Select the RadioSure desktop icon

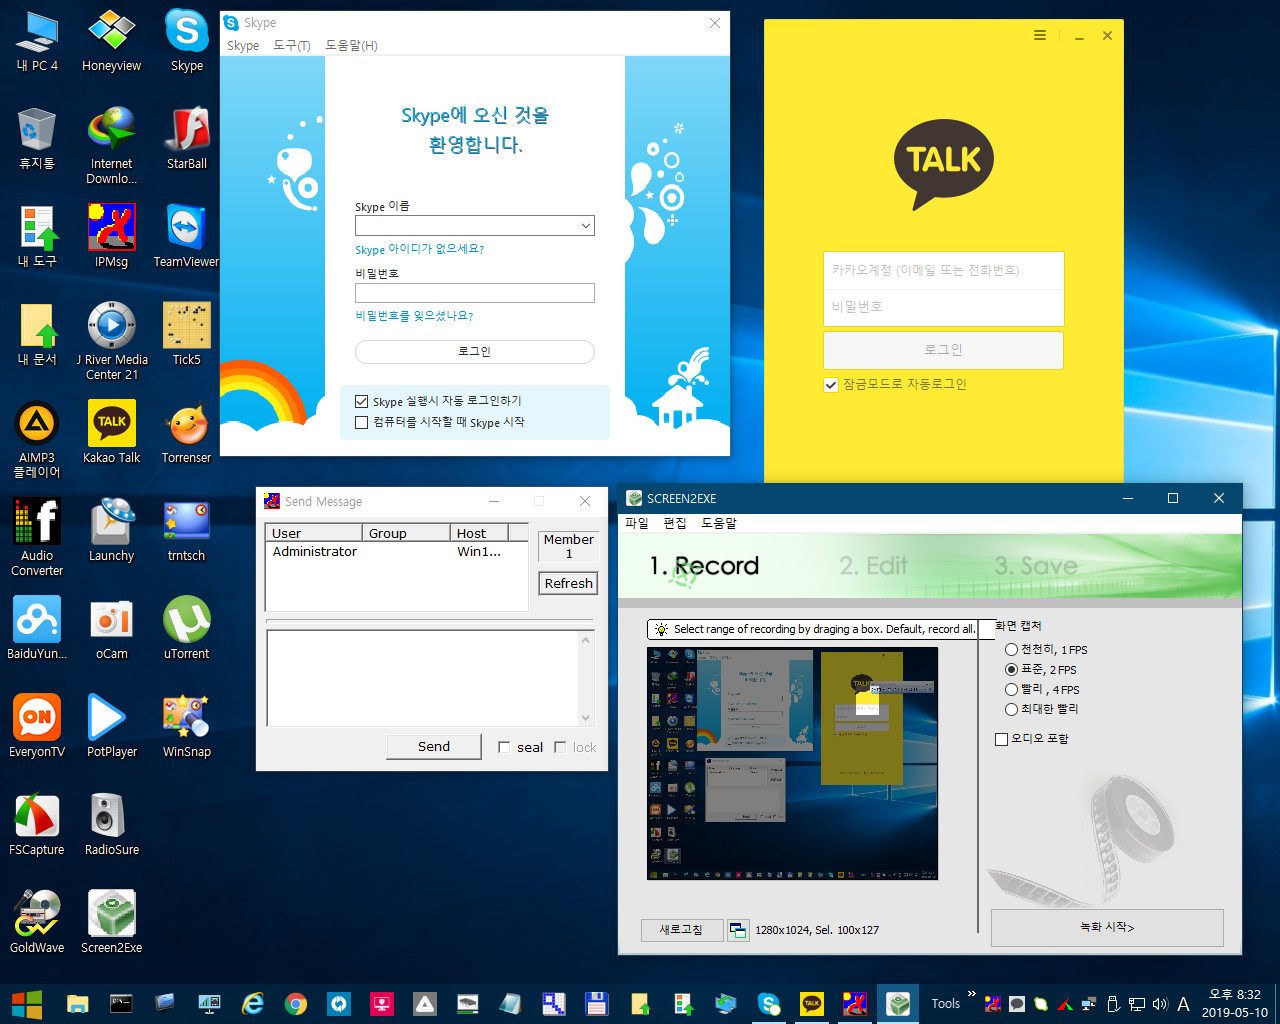(111, 824)
